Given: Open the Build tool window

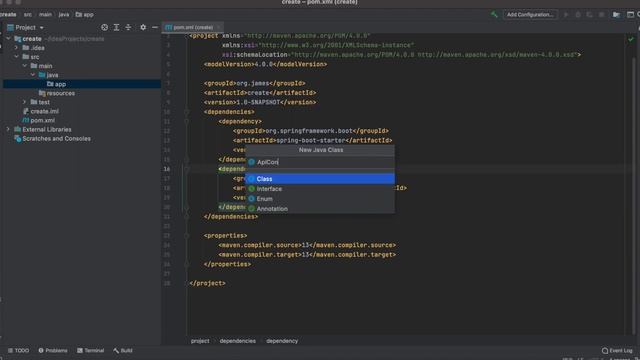Looking at the screenshot, I should [123, 350].
